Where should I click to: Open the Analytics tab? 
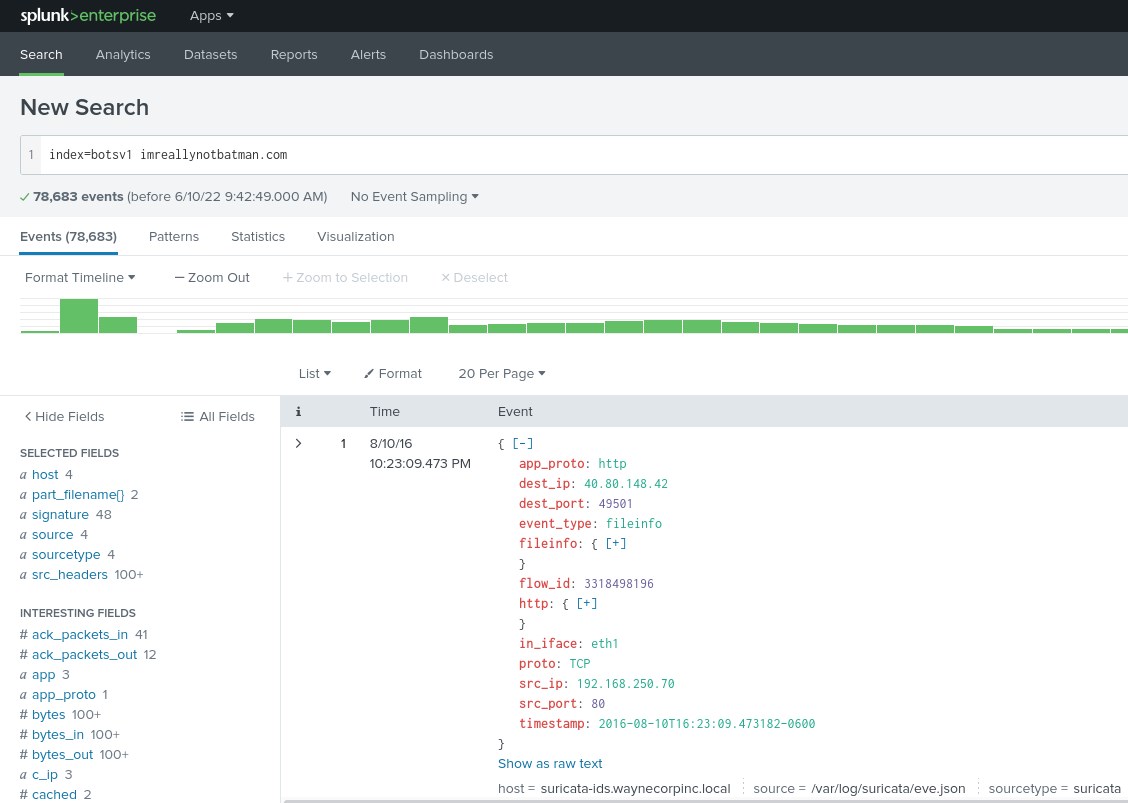[123, 55]
